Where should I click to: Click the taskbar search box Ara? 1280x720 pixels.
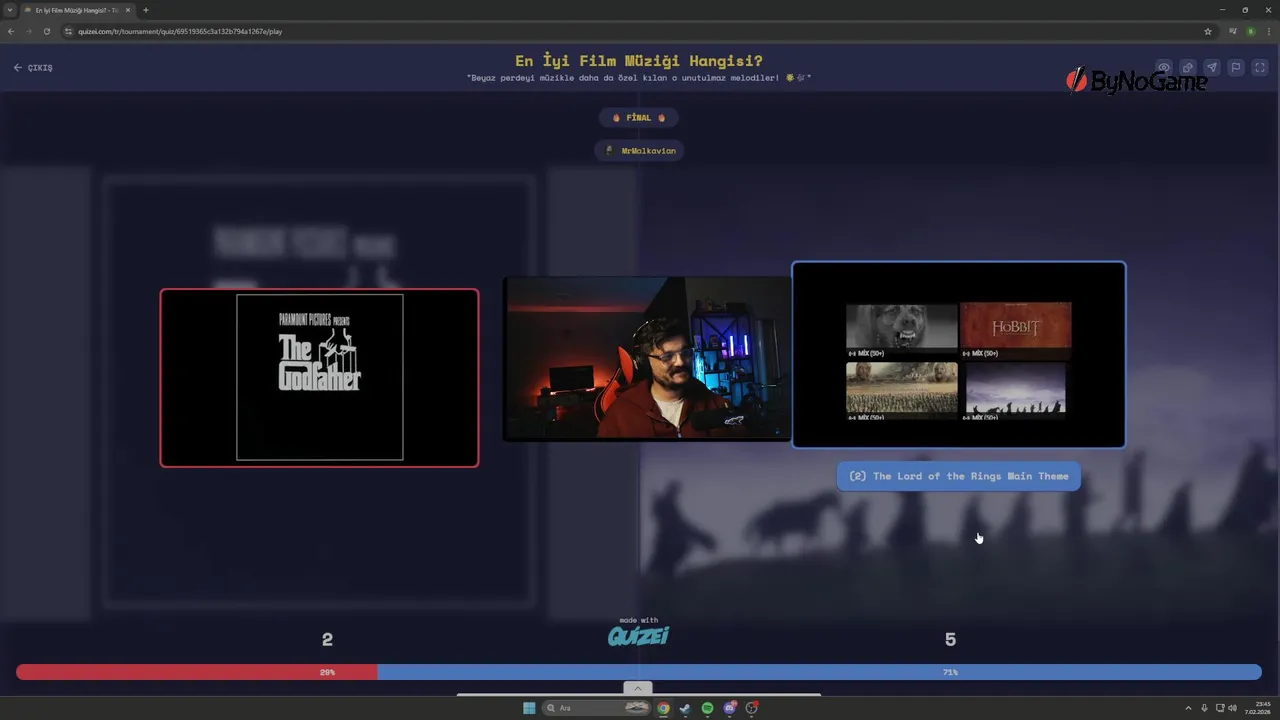[597, 708]
